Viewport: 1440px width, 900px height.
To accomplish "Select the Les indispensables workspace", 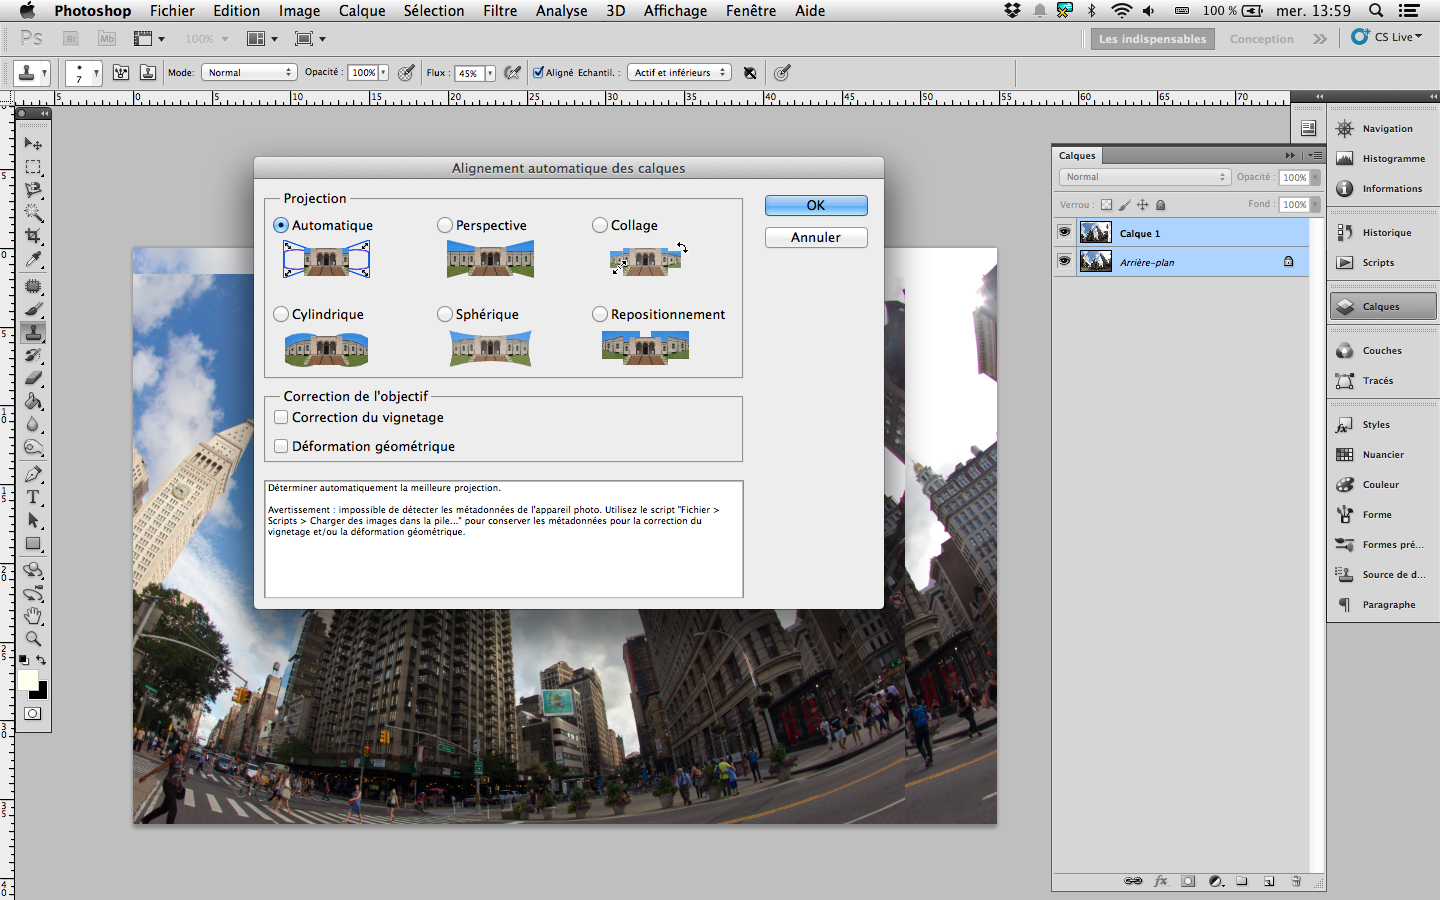I will (x=1152, y=39).
